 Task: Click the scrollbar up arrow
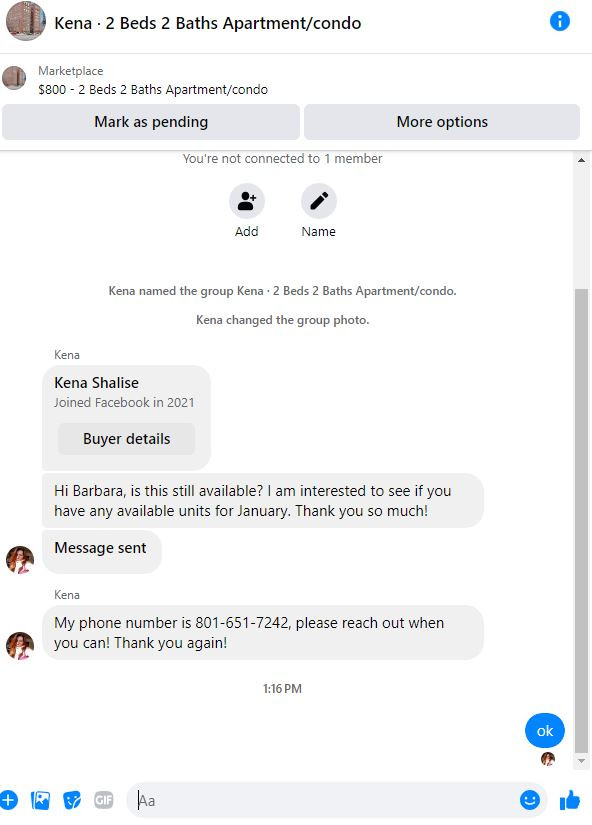581,160
